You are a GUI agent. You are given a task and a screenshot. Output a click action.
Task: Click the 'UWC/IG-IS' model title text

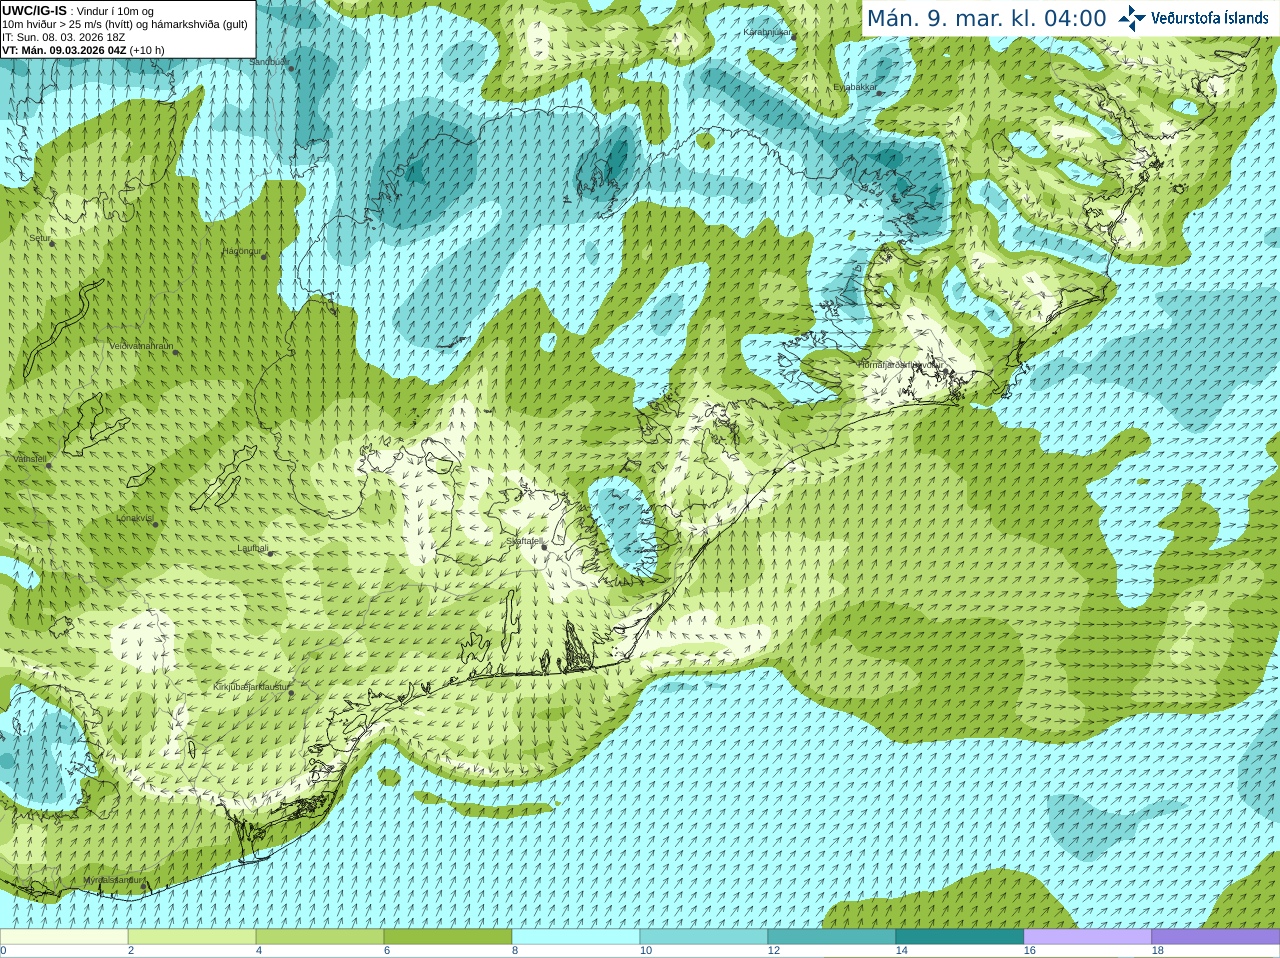(34, 10)
